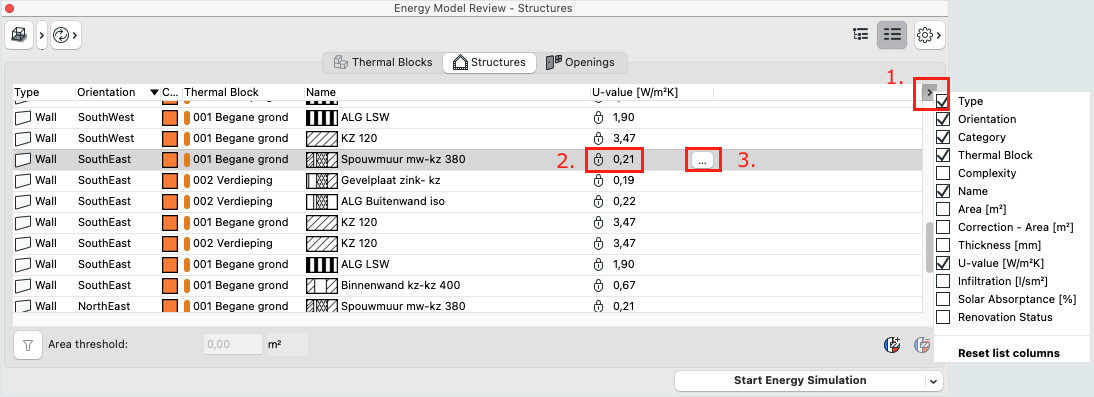Uncheck the U-value [W/m²K] column checkbox
Image resolution: width=1094 pixels, height=397 pixels.
(943, 263)
